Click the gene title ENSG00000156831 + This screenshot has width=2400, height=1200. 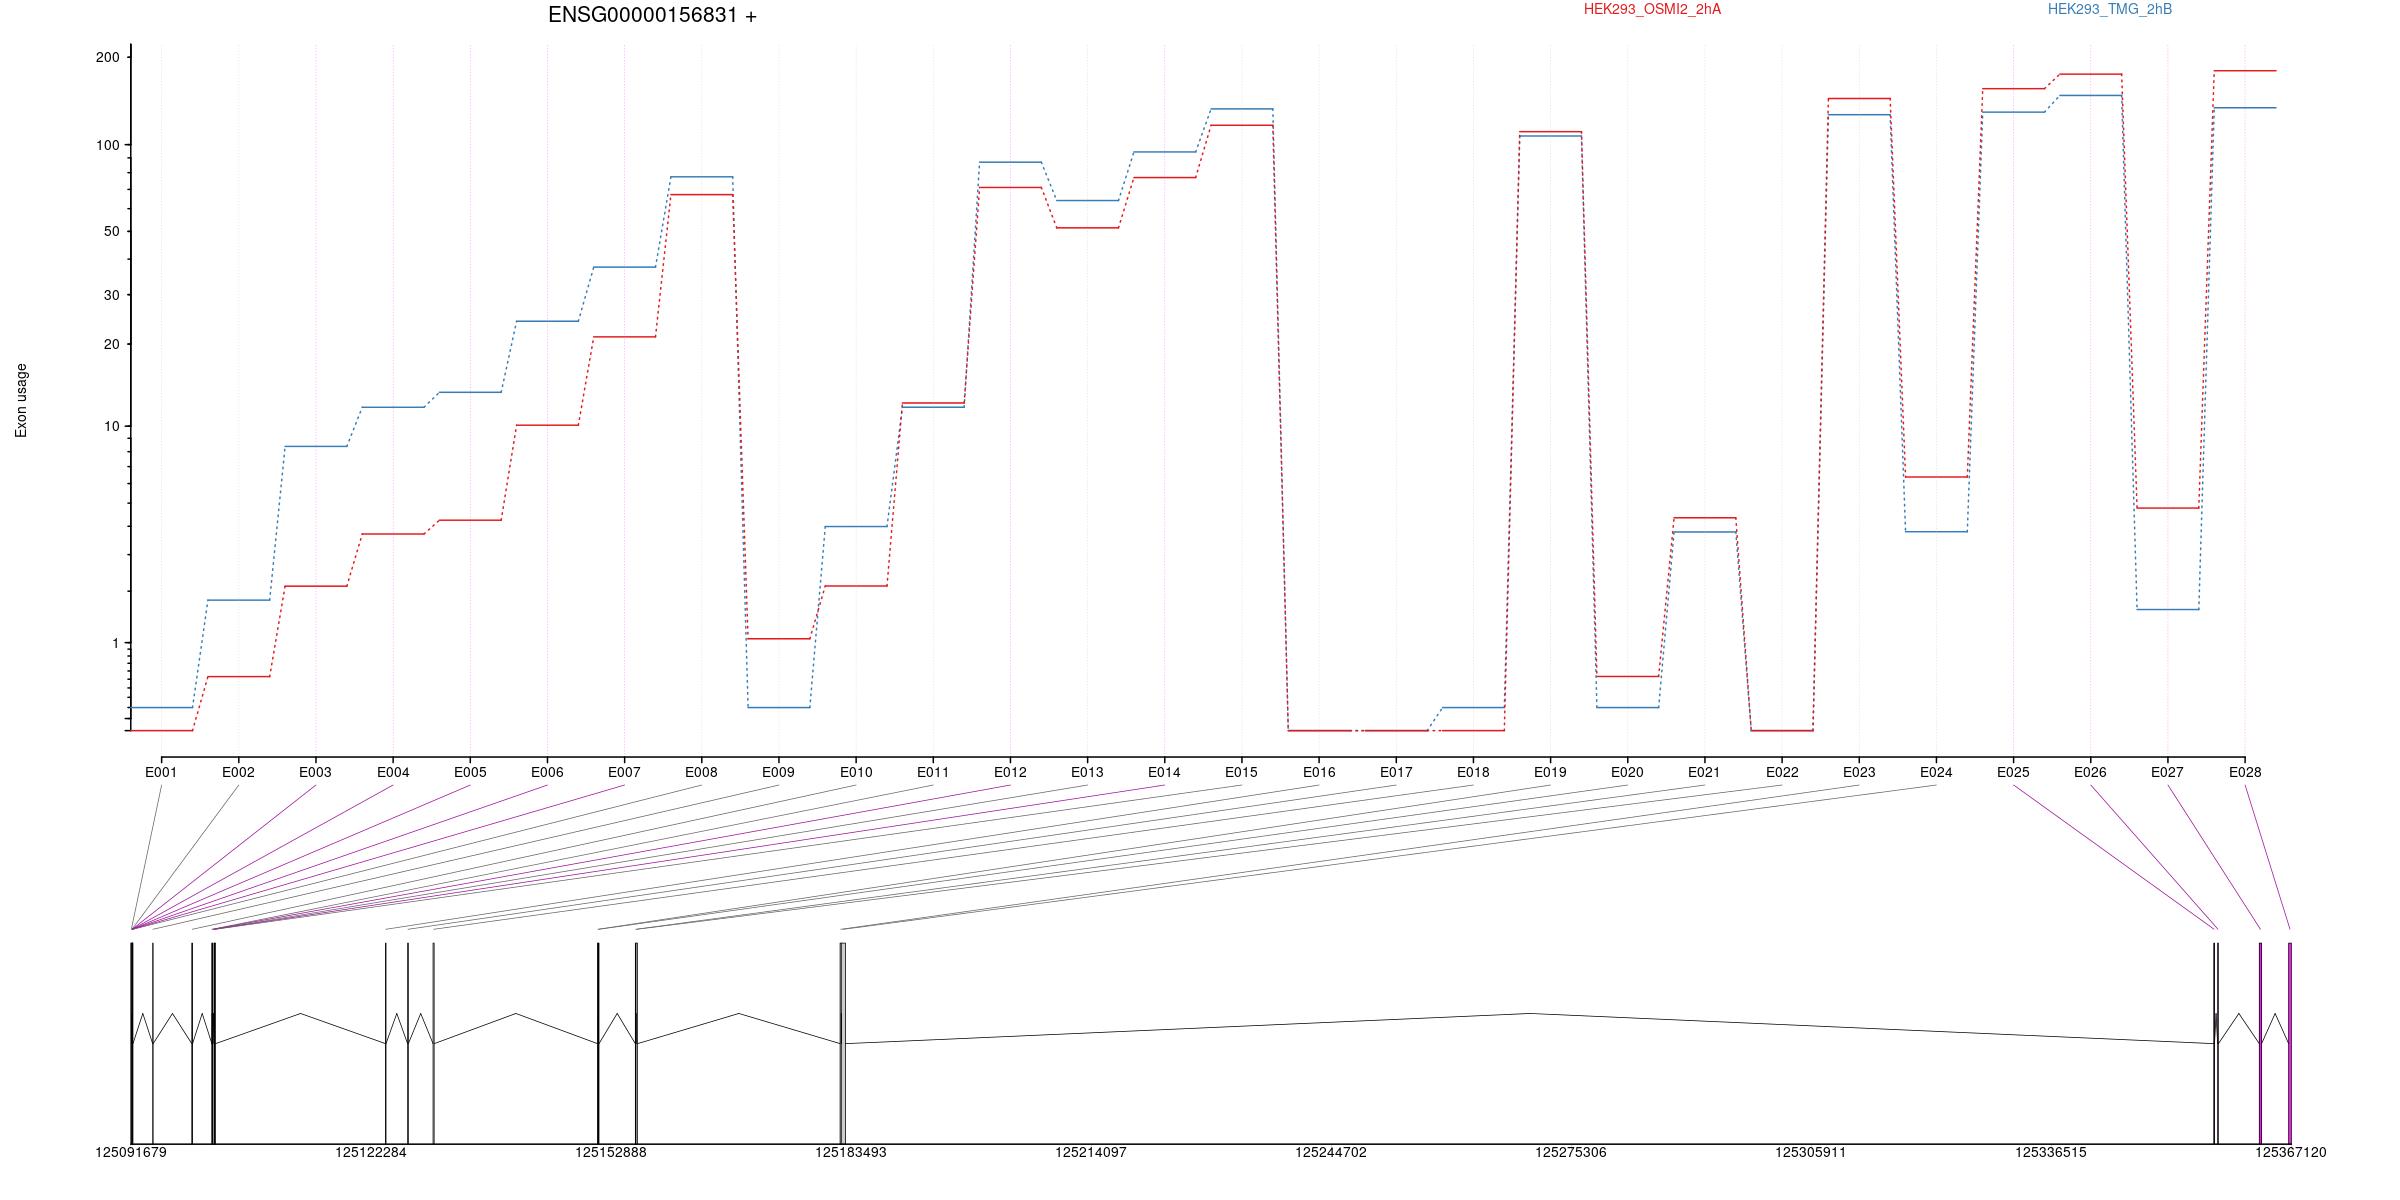652,15
